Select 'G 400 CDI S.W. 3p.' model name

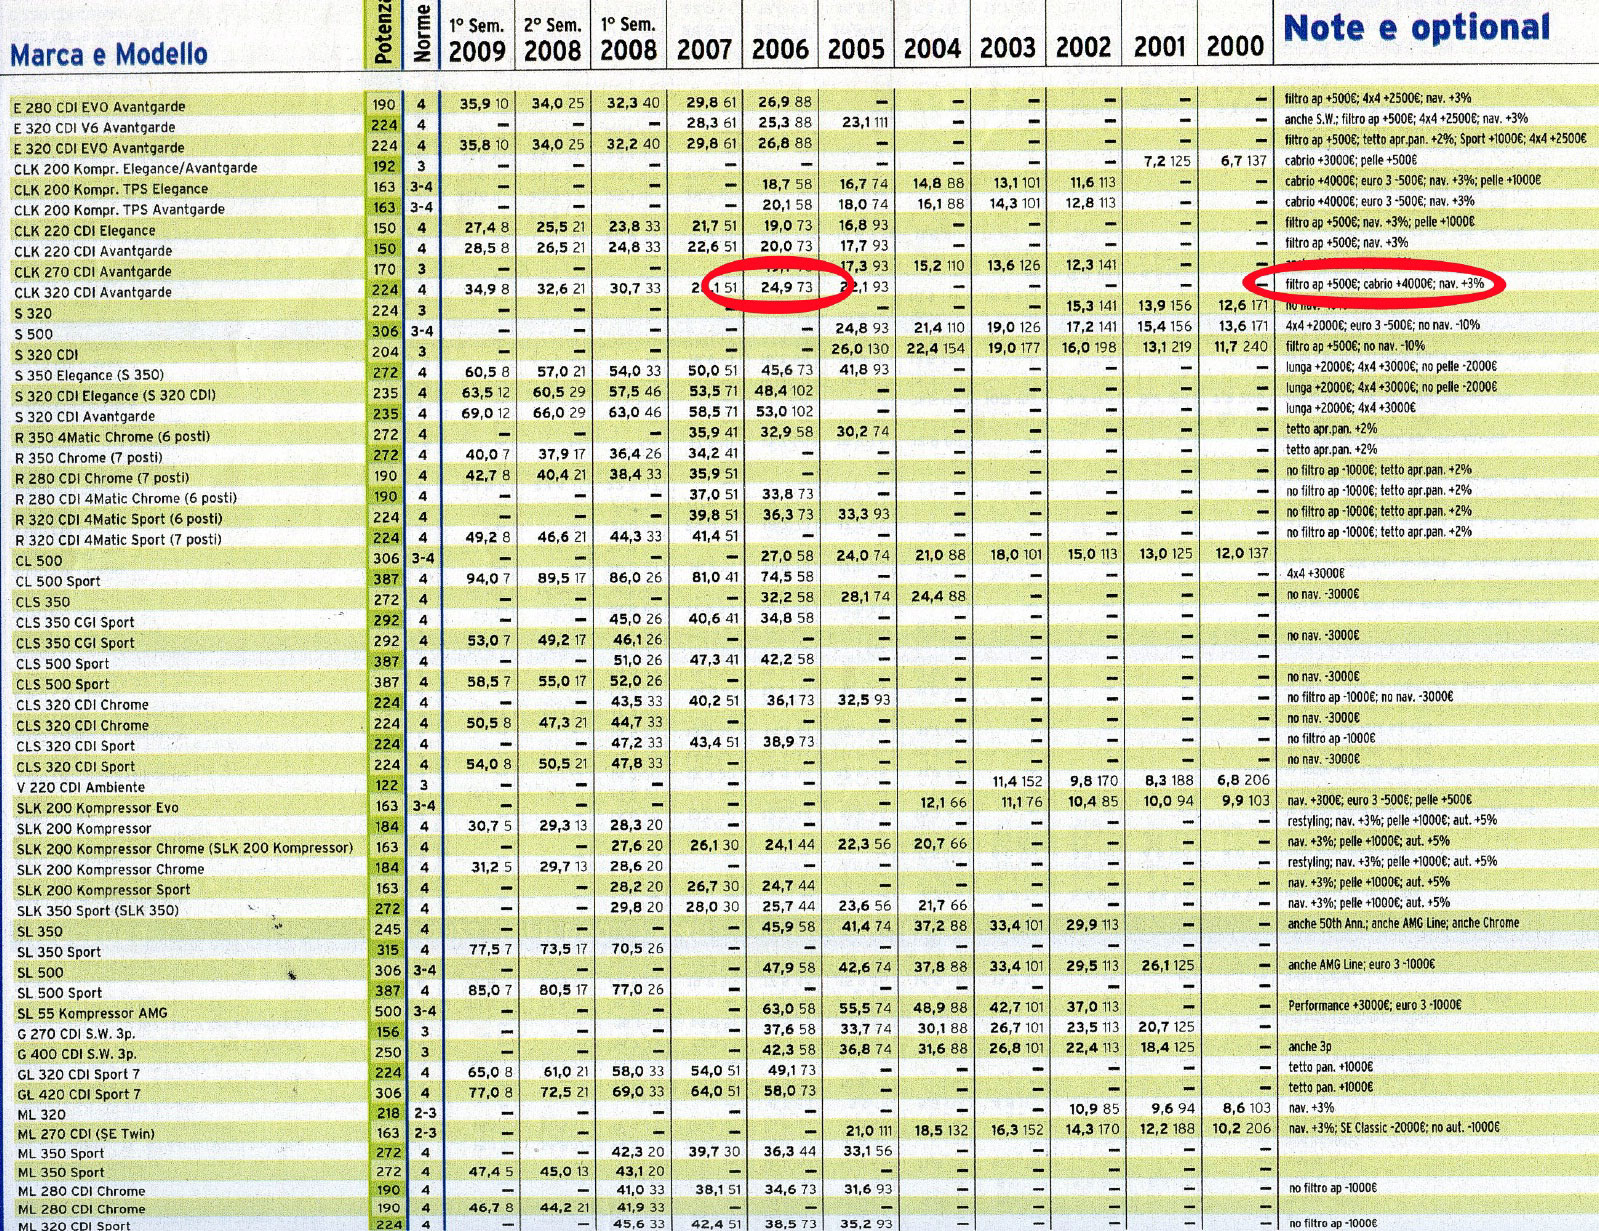[x=77, y=1054]
